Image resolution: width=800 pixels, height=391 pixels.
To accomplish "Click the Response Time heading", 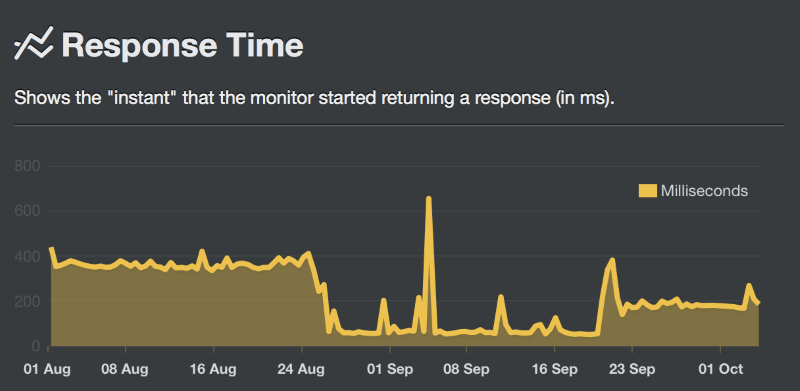I will pos(183,45).
